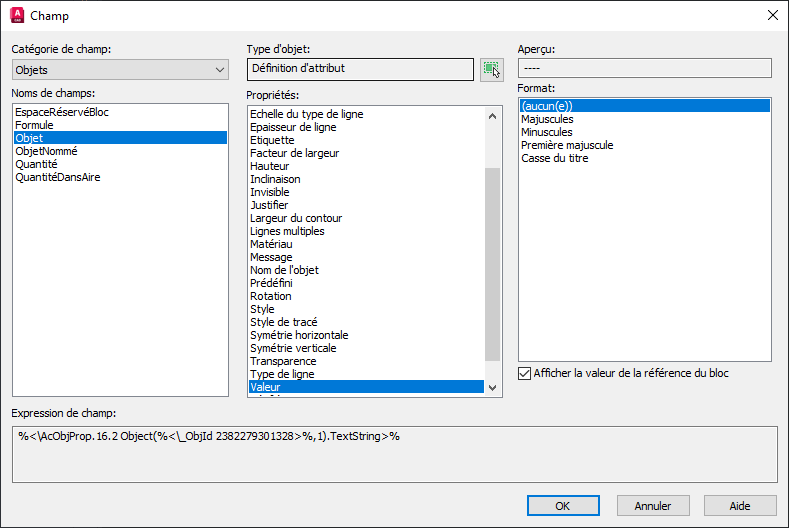
Task: Click the Expression de champ text box
Action: pyautogui.click(x=395, y=455)
